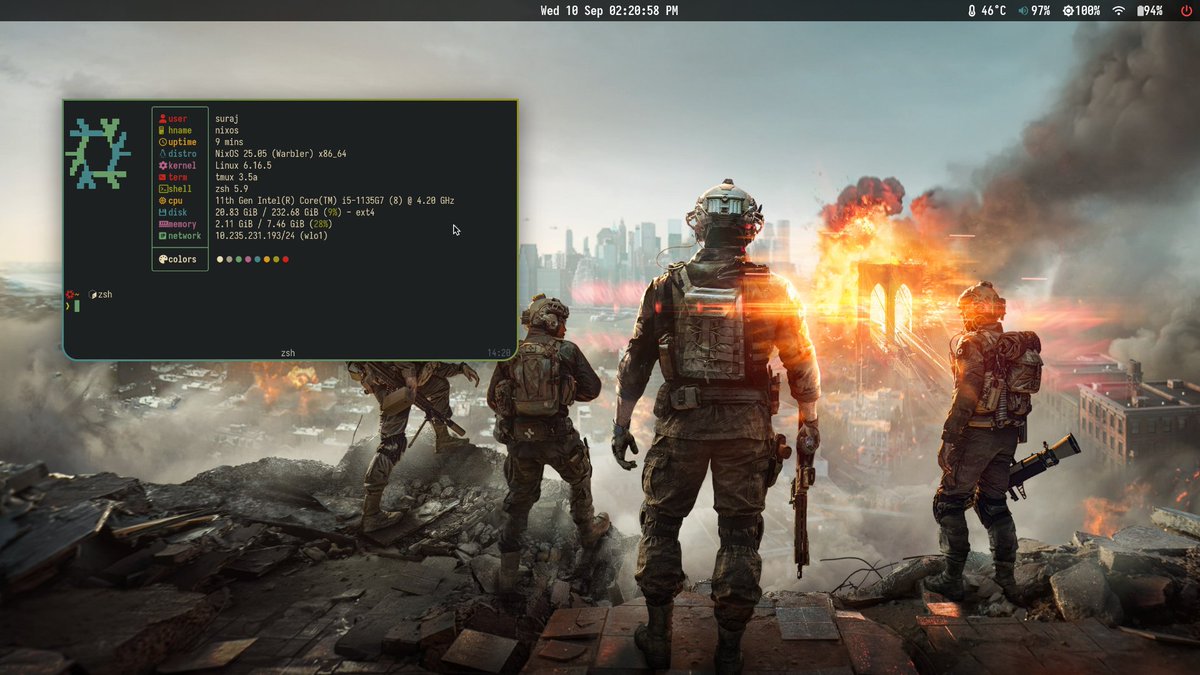Click the term icon in fetch list

click(162, 177)
